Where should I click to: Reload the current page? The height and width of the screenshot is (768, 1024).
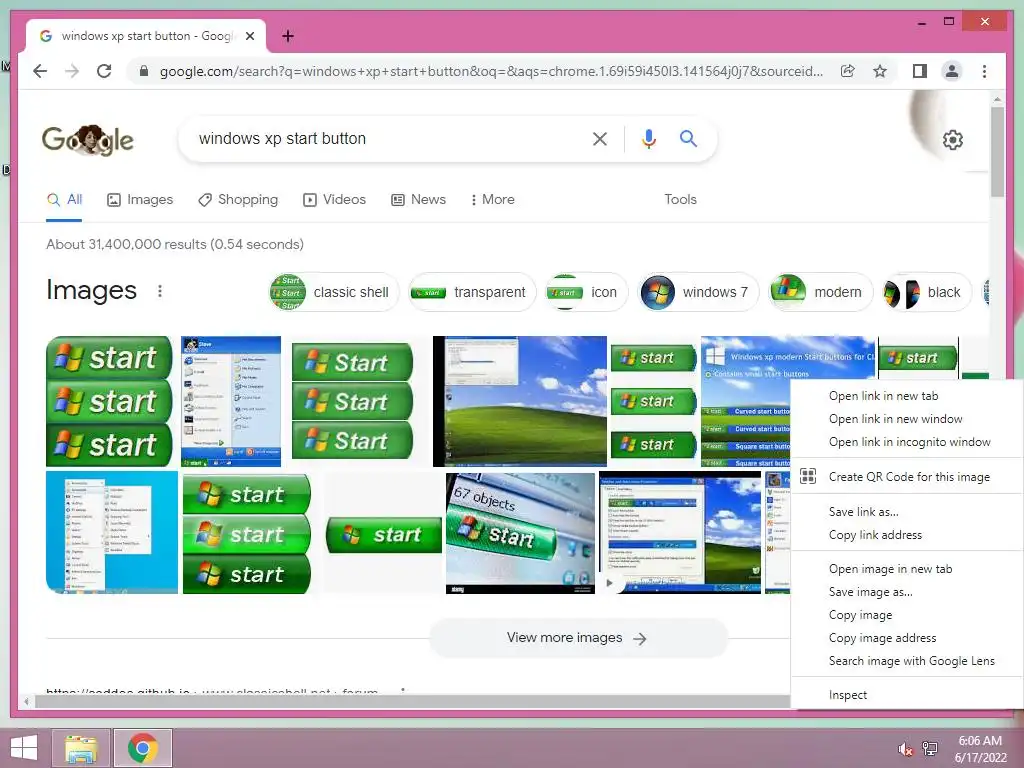pyautogui.click(x=104, y=71)
